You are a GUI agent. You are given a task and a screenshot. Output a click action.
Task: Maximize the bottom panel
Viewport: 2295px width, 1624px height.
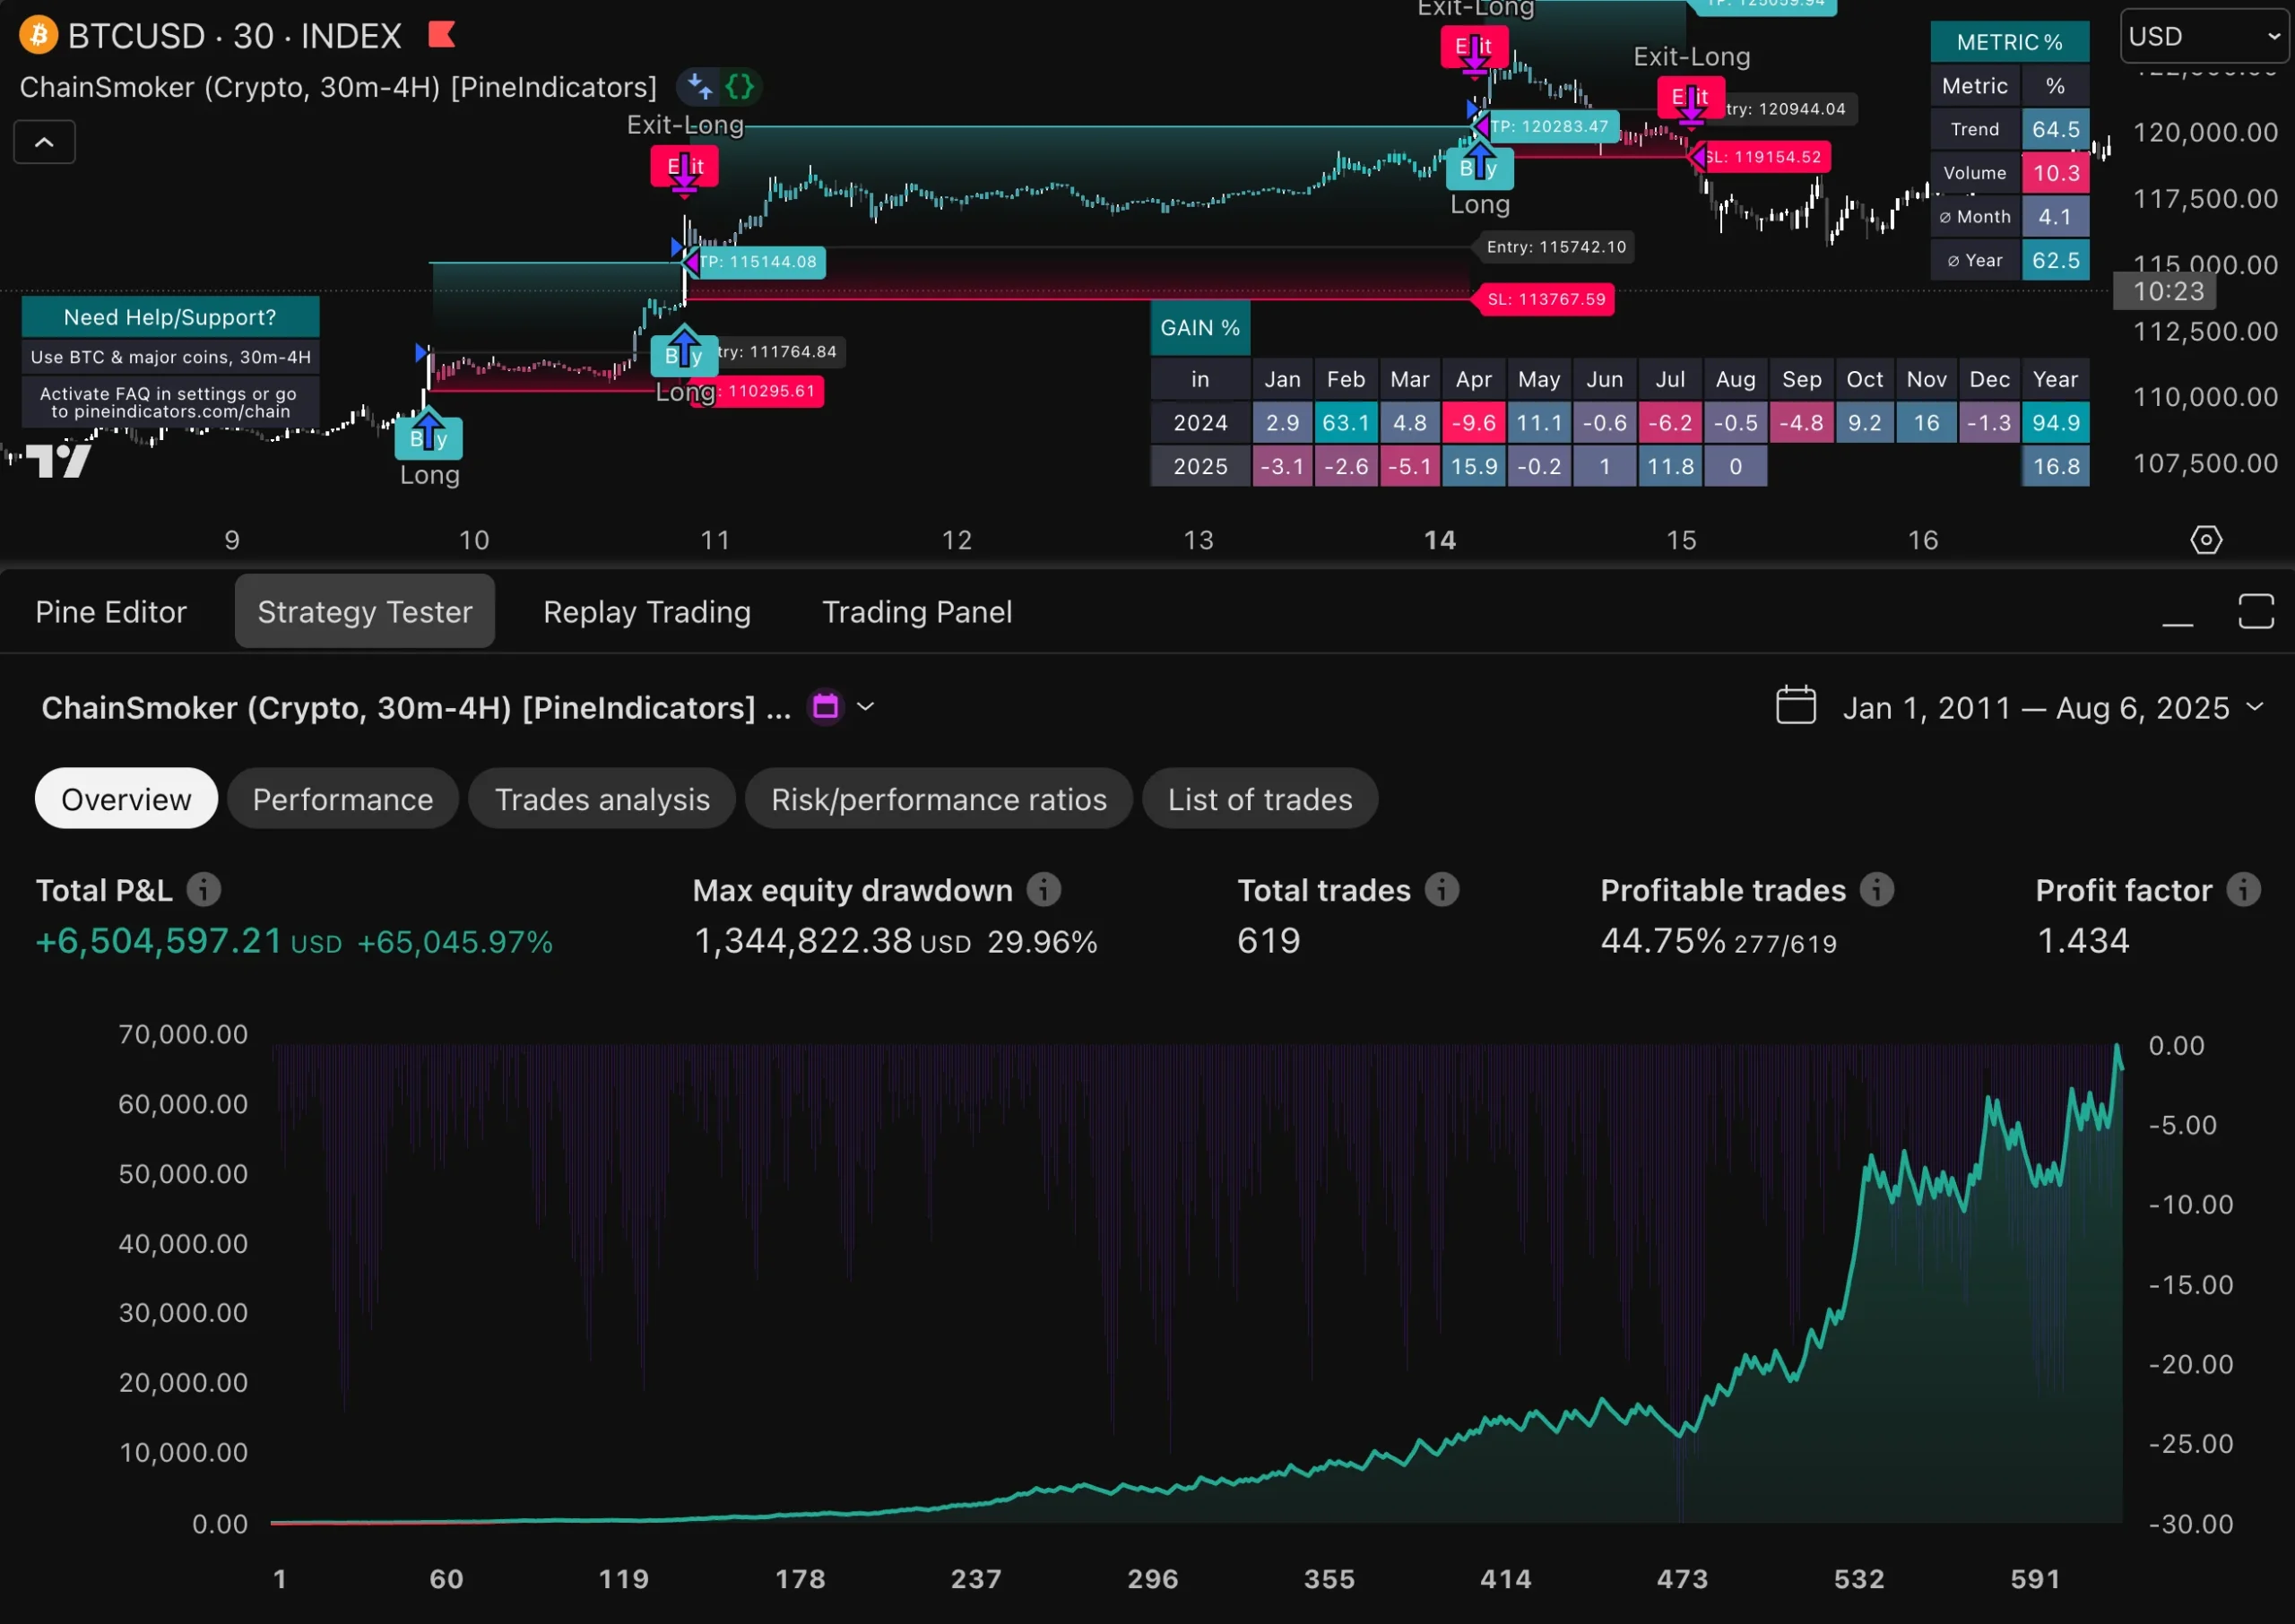point(2255,612)
